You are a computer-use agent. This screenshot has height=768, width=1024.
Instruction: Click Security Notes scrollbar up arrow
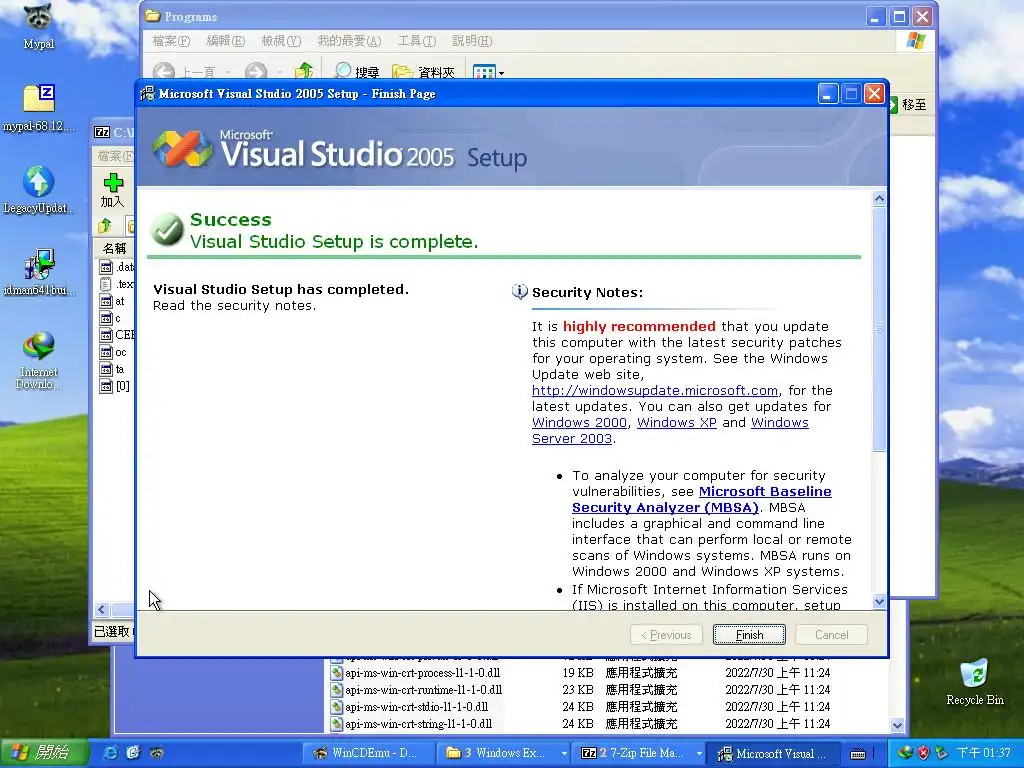[879, 199]
